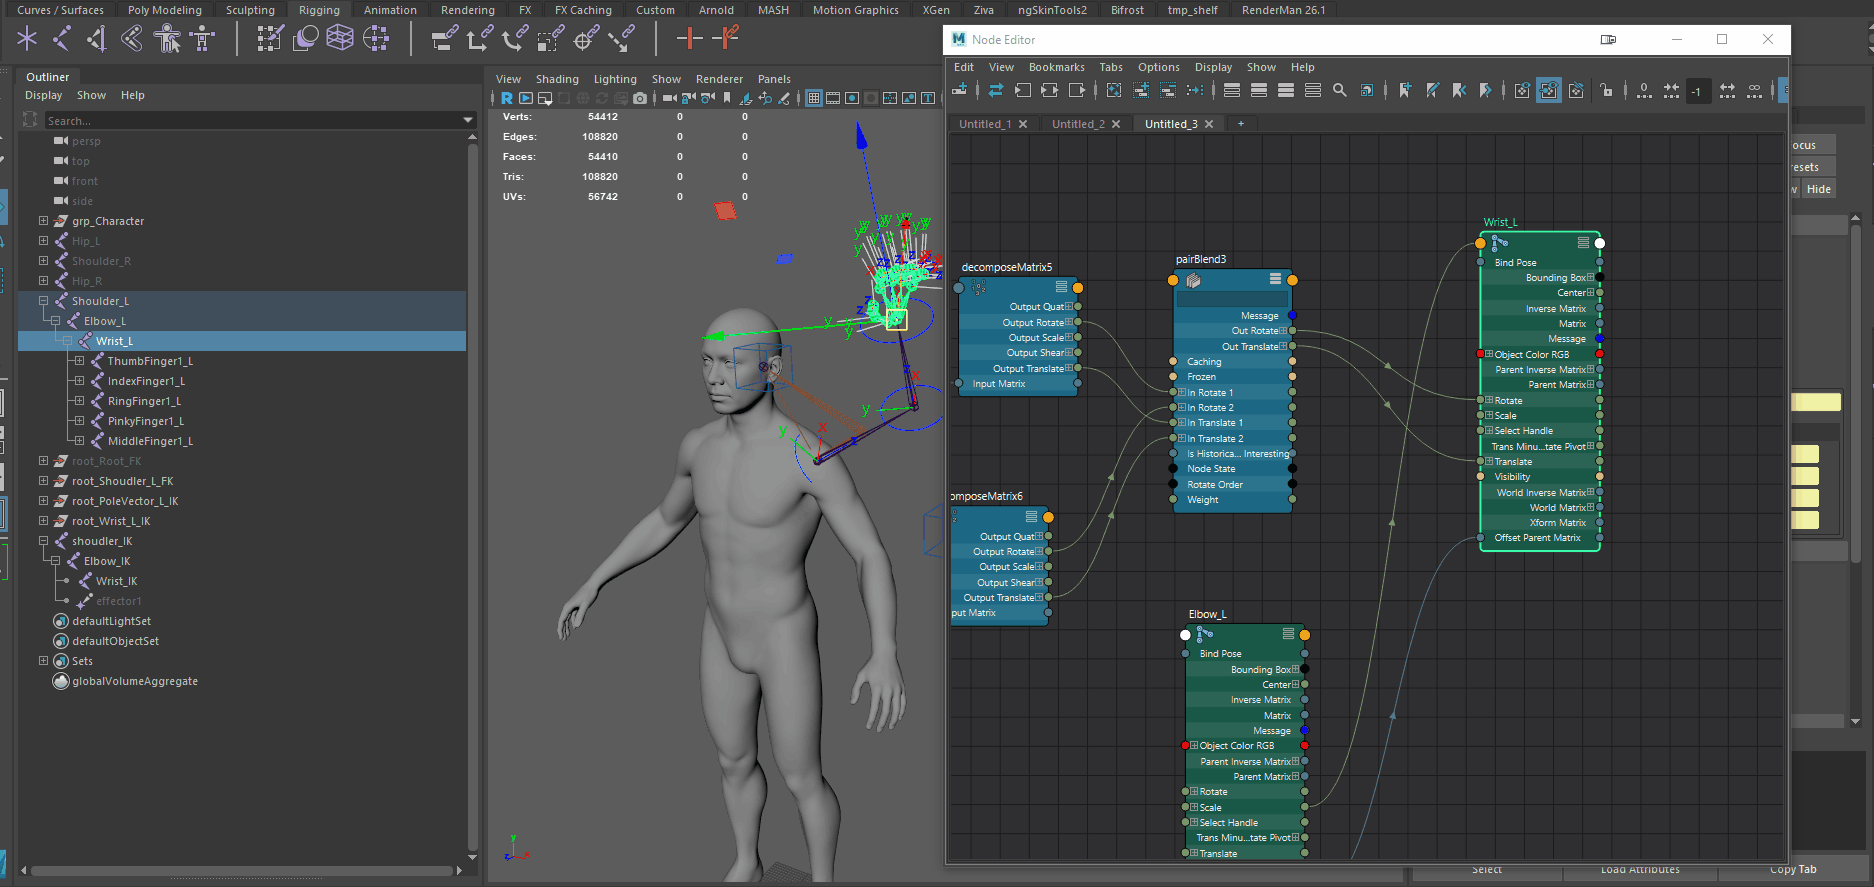Expand Hip_L in the Outliner
Viewport: 1874px width, 887px height.
coord(43,241)
